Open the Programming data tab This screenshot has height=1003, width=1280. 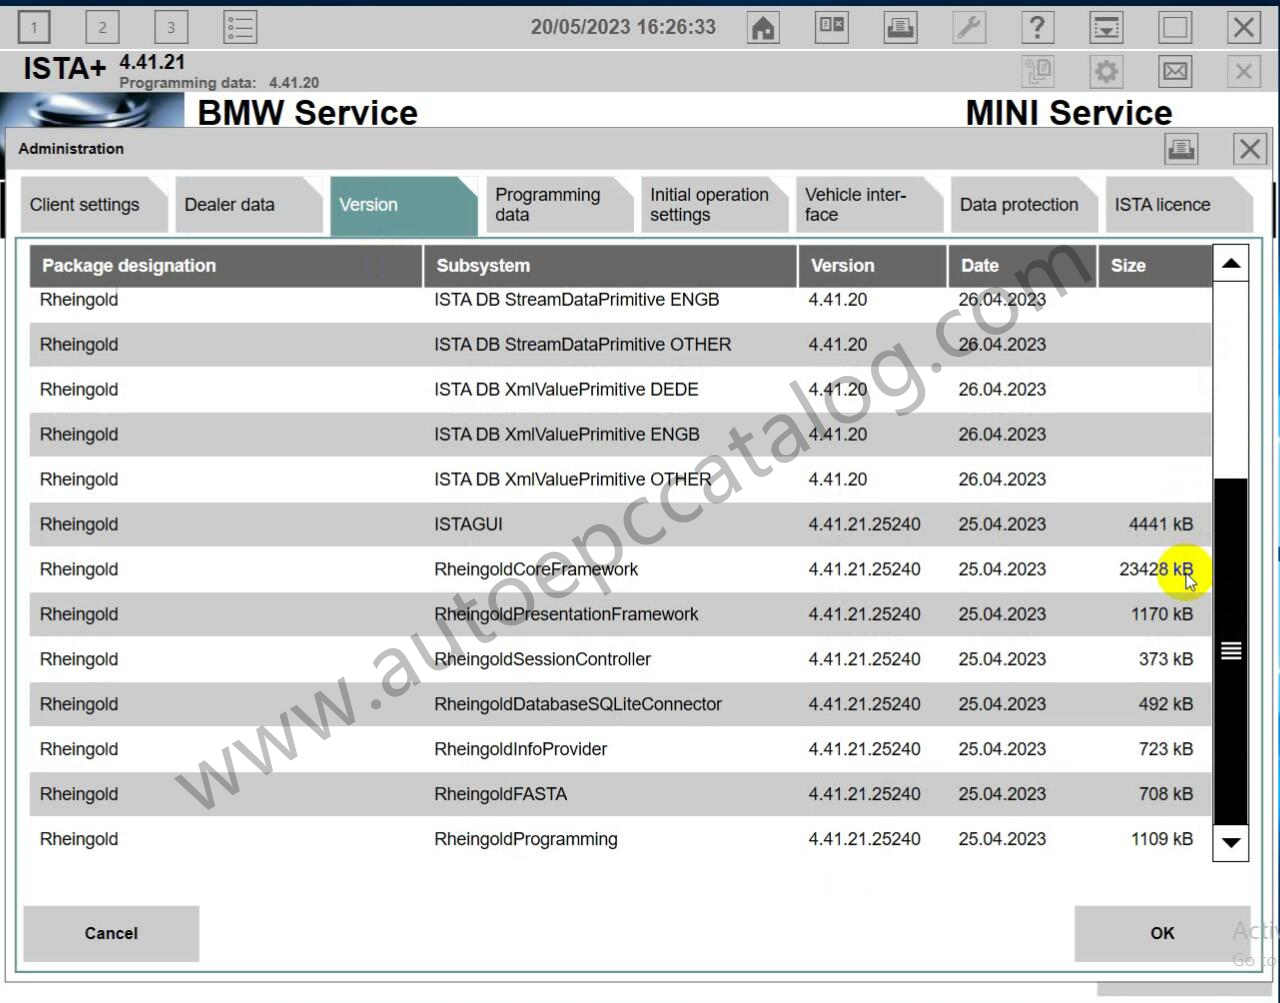click(558, 205)
